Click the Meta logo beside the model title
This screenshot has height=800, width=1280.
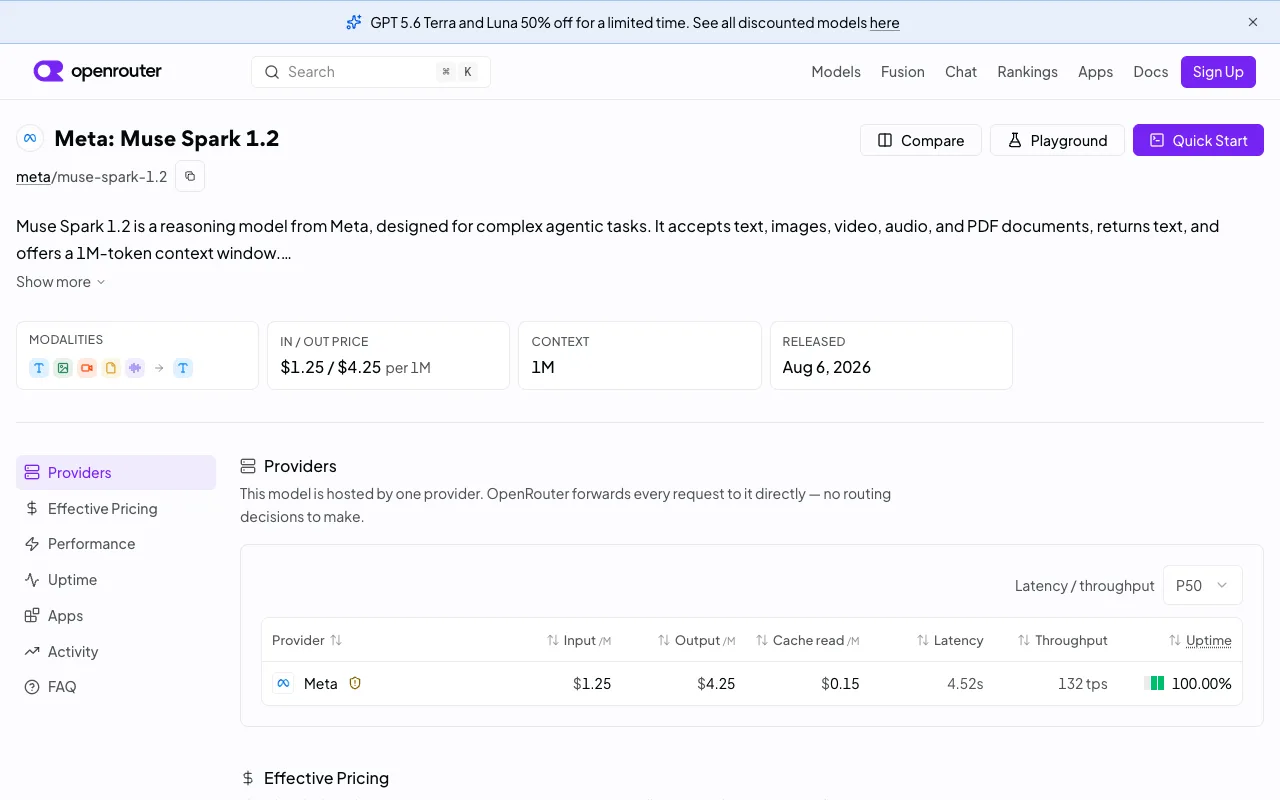pos(30,138)
